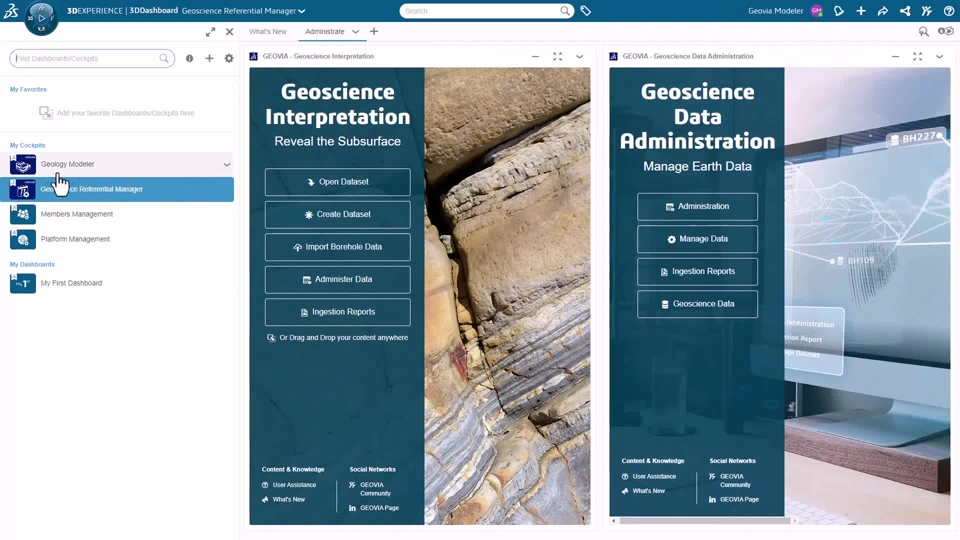Click the Dassault Systèmes logo icon
The height and width of the screenshot is (540, 960).
click(x=10, y=10)
